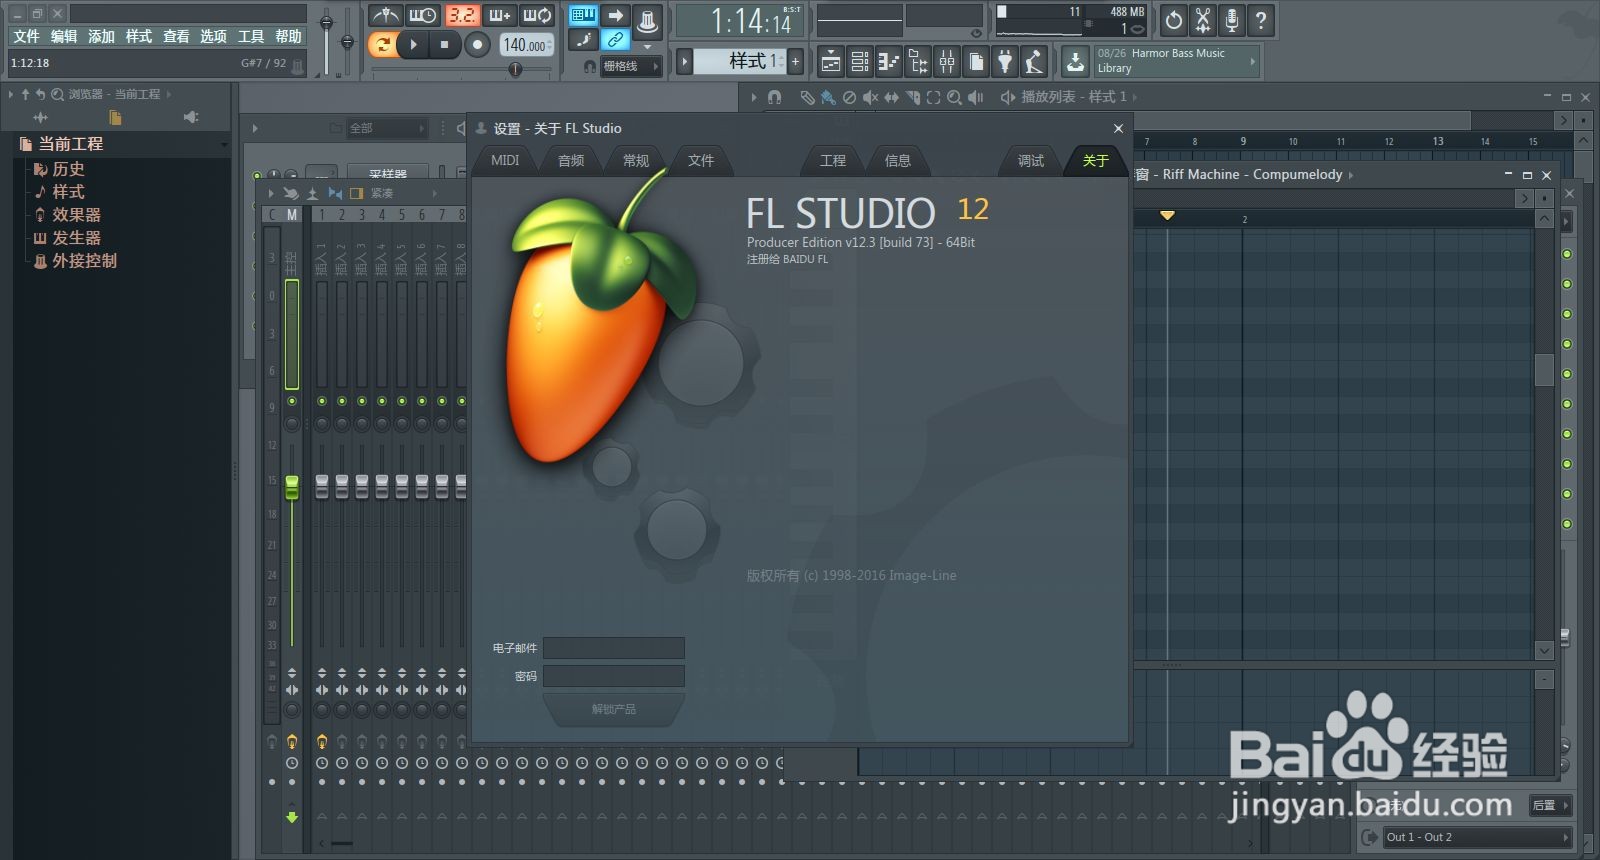Open the online content download icon
1600x860 pixels.
1075,62
